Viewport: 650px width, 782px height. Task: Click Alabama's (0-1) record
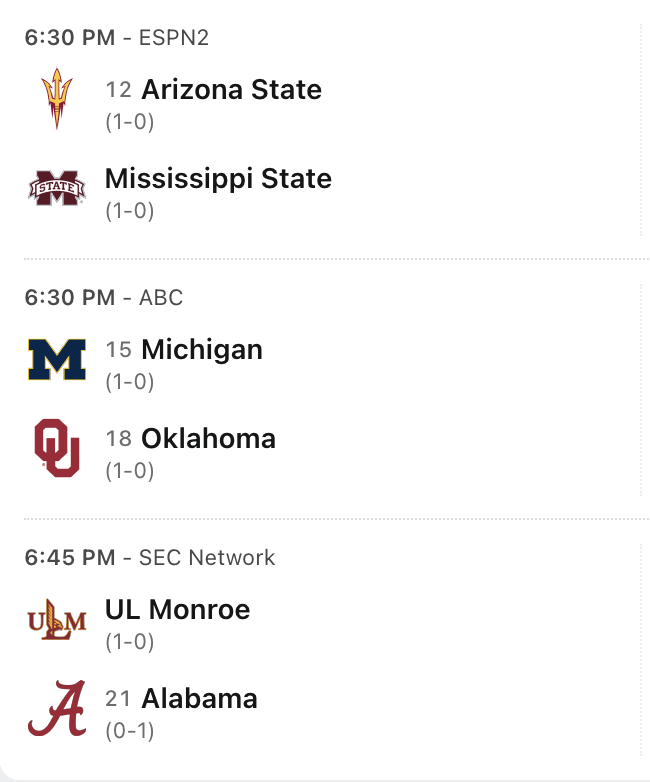click(x=130, y=731)
